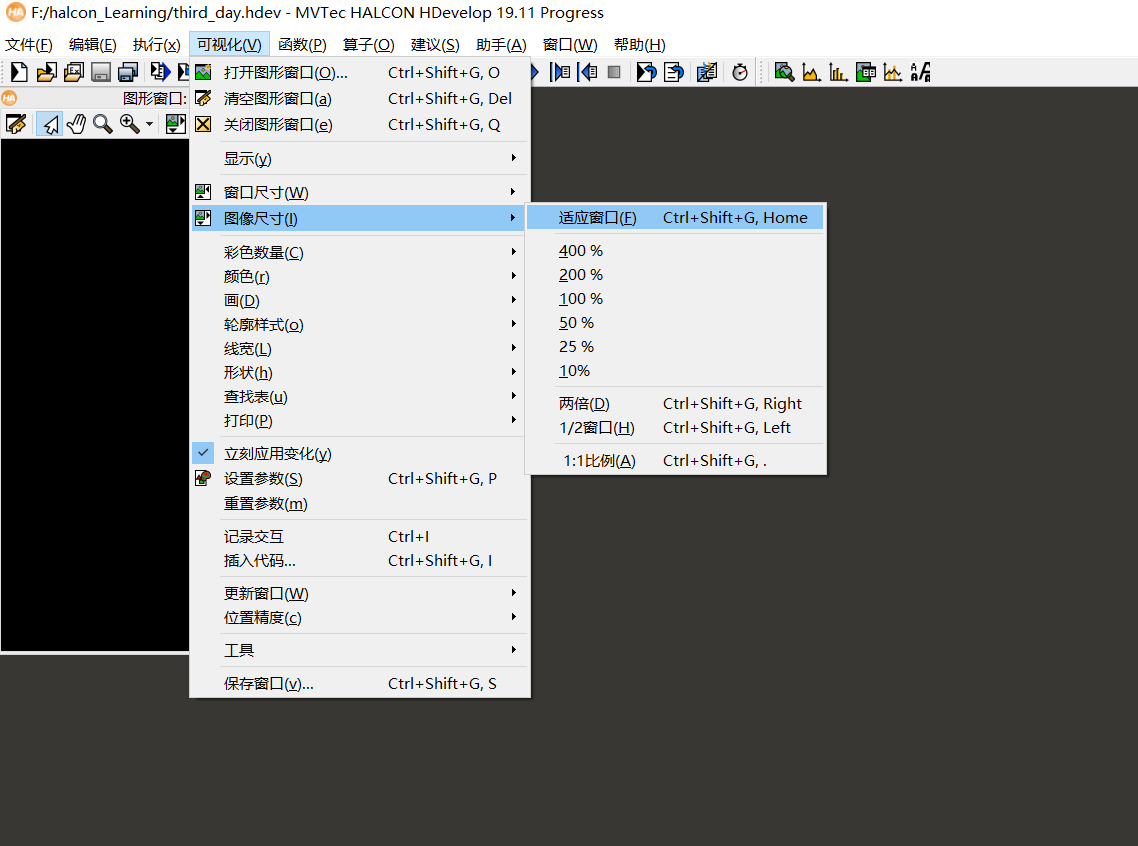The image size is (1138, 846).
Task: Expand the 窗口尺寸(W) submenu
Action: coord(360,192)
